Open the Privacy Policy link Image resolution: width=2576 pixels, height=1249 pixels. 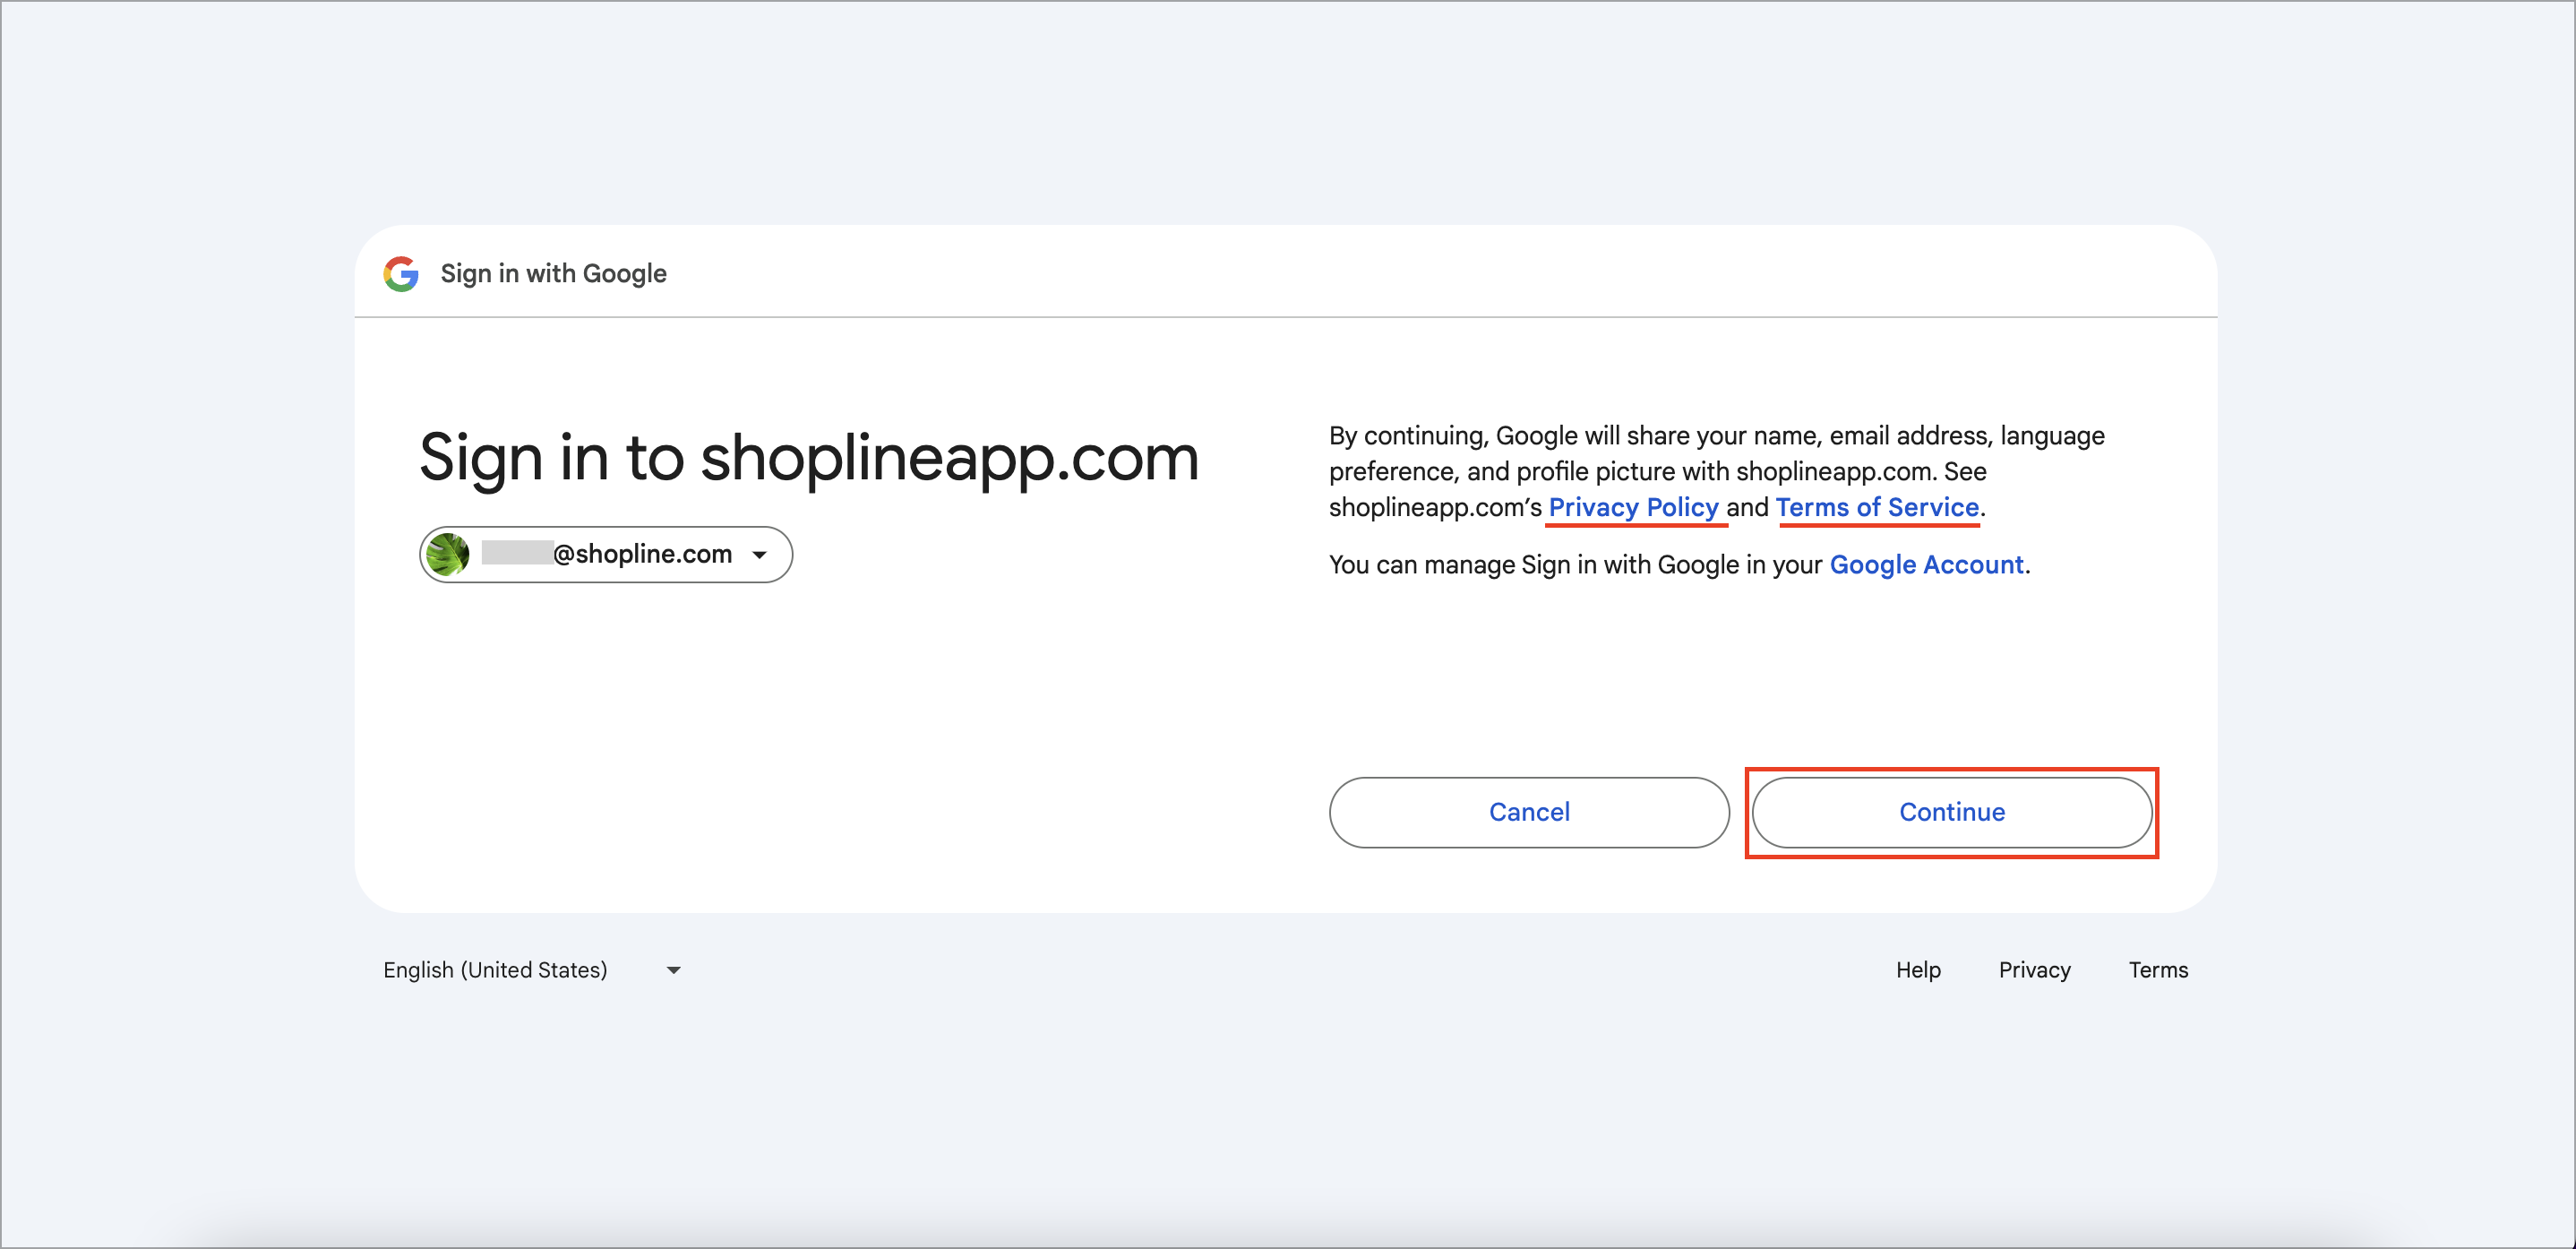[1633, 507]
